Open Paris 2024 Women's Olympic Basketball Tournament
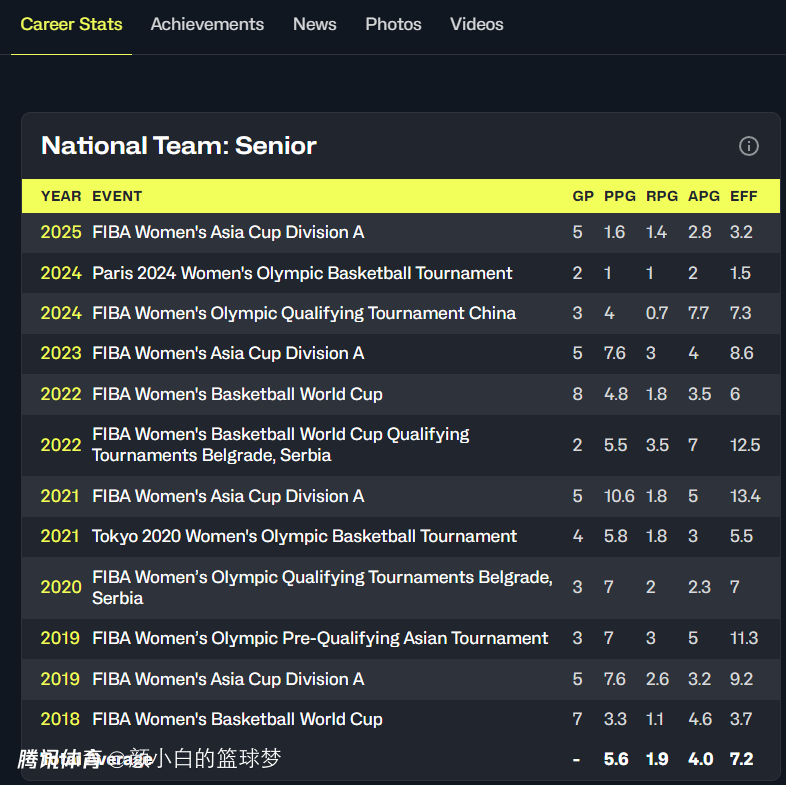Image resolution: width=786 pixels, height=785 pixels. (x=302, y=273)
